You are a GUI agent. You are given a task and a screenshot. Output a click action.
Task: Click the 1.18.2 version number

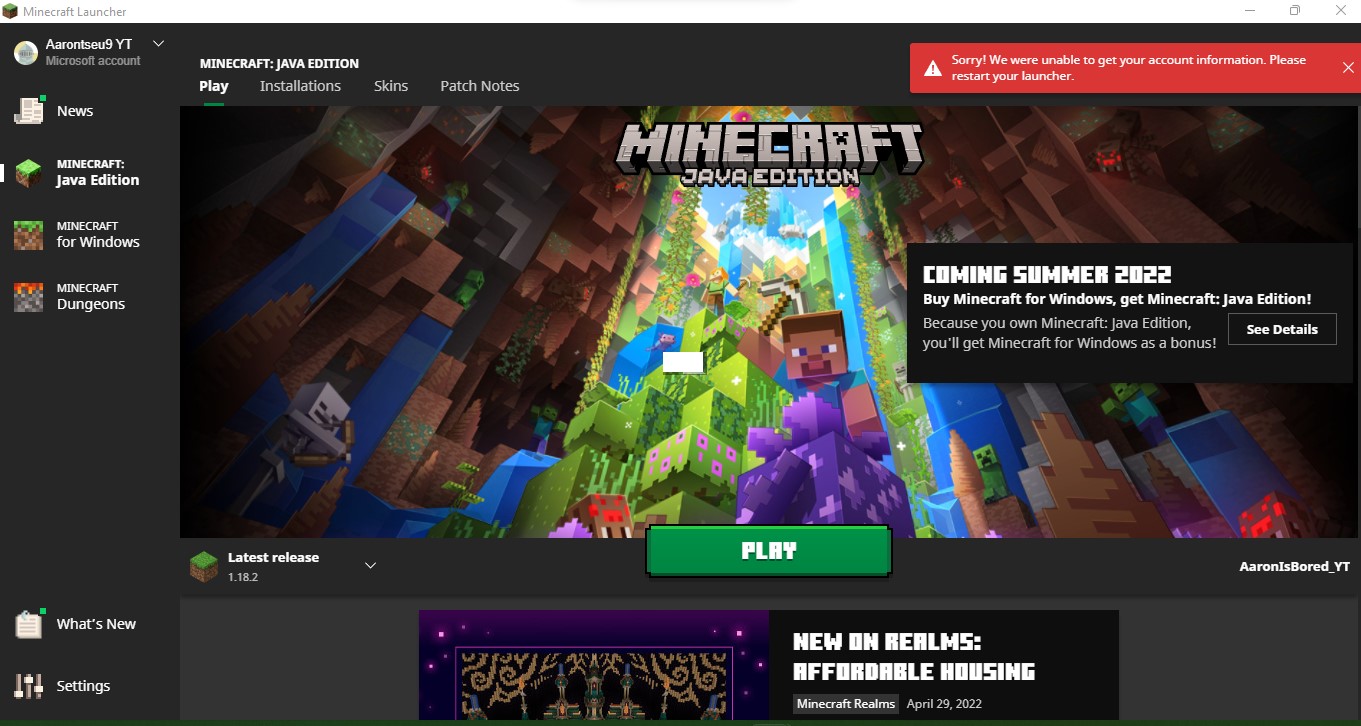243,577
